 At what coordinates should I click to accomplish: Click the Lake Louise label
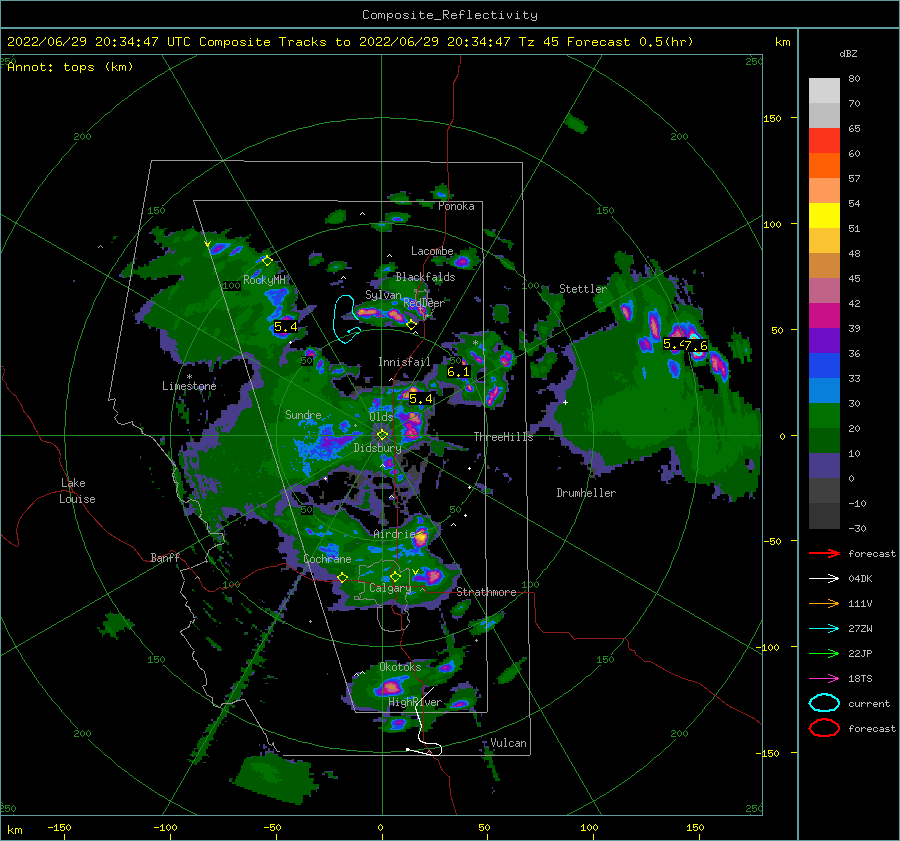tap(77, 491)
